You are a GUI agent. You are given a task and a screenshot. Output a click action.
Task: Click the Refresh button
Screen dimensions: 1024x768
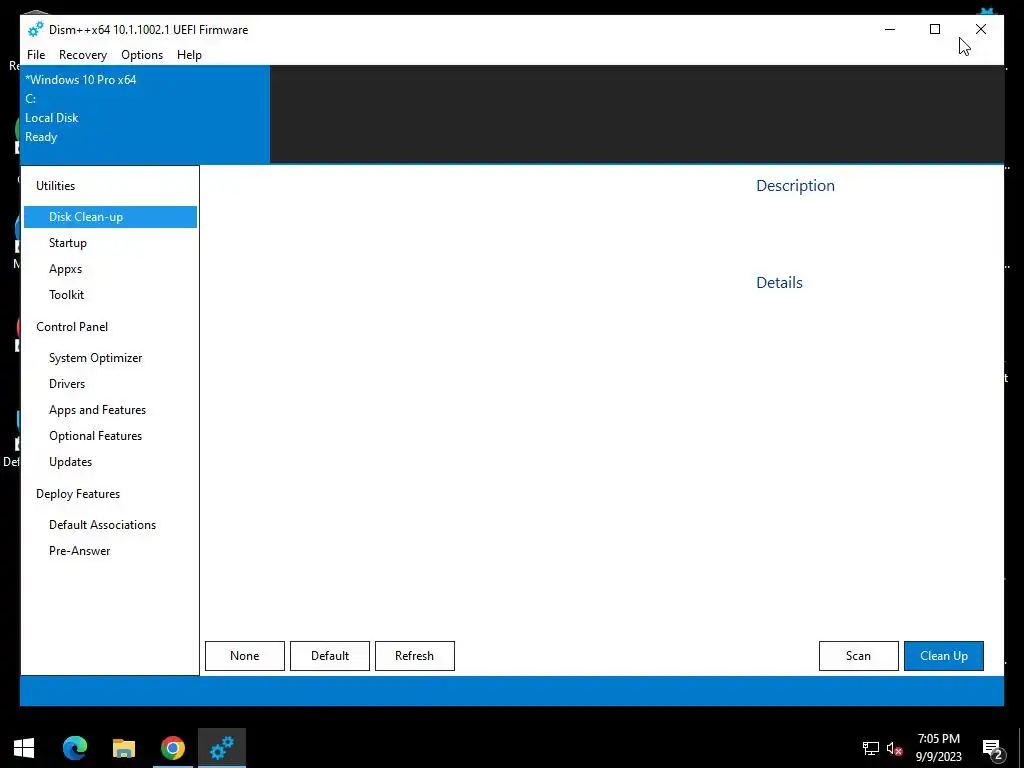pos(415,656)
